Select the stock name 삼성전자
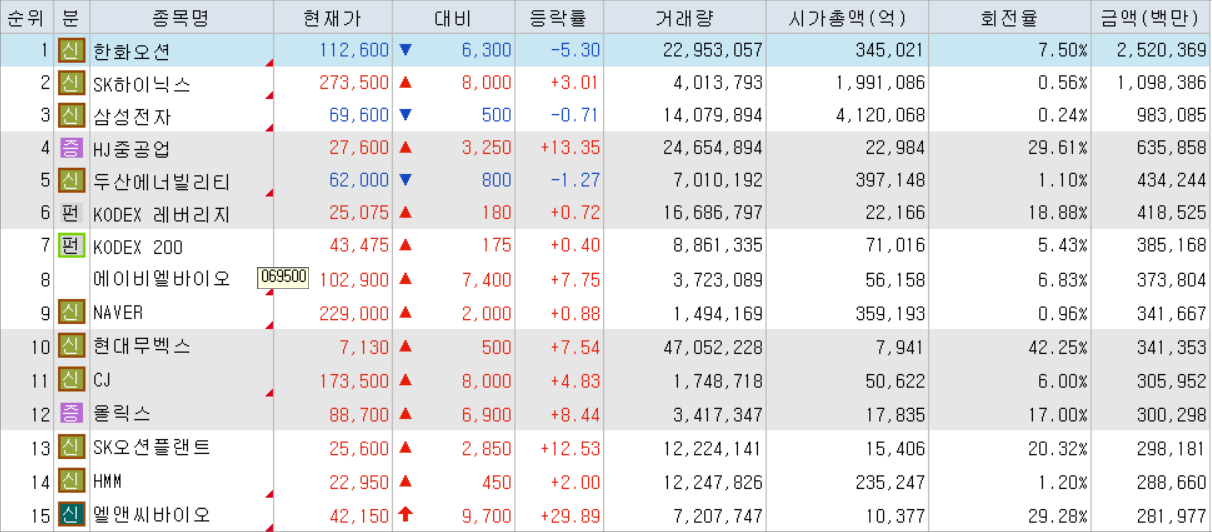The width and height of the screenshot is (1212, 532). (131, 116)
